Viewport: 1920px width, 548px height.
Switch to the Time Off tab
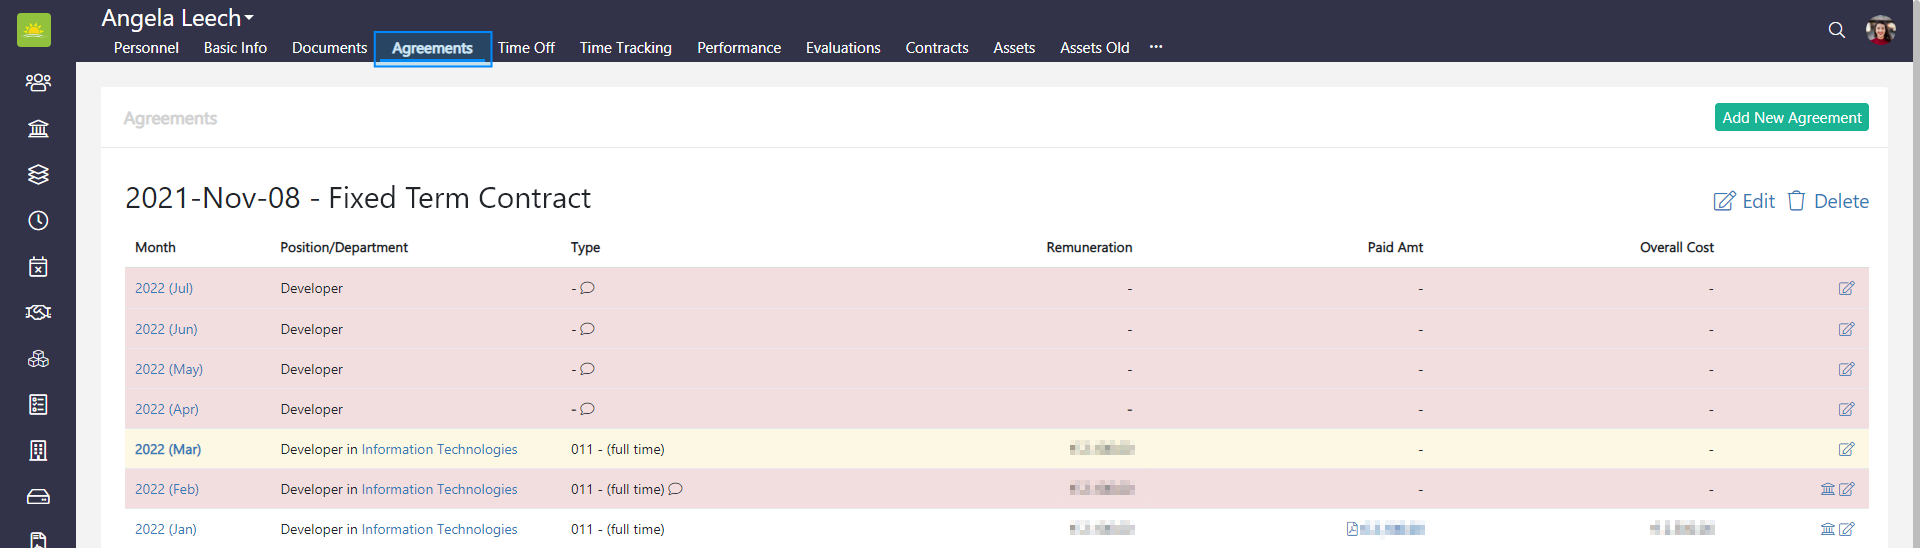tap(526, 48)
